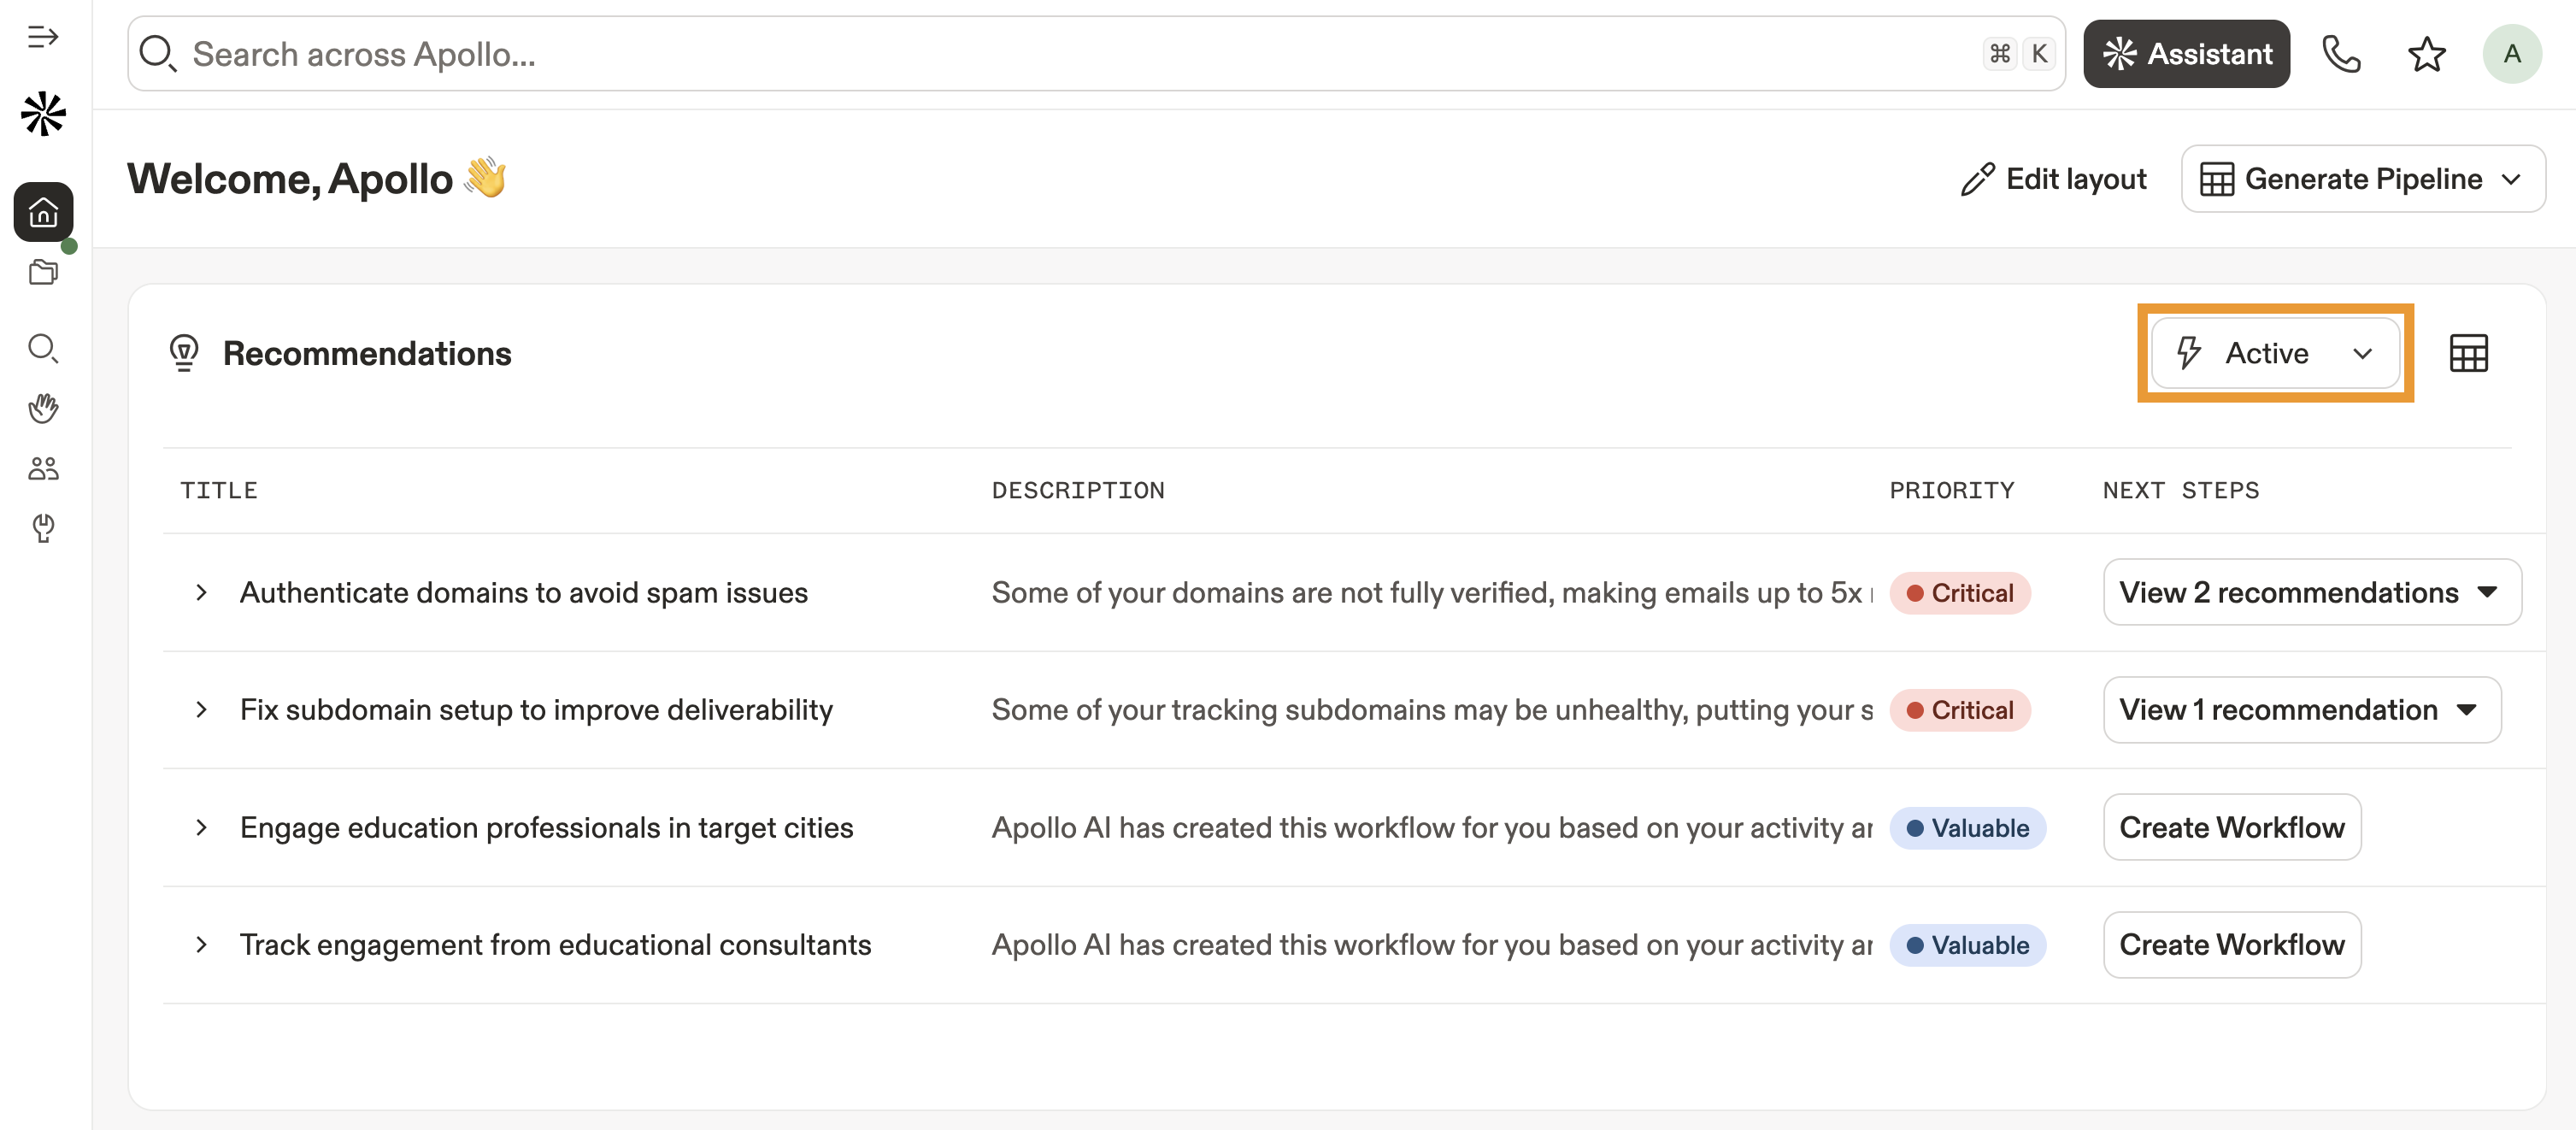Click the star favorites icon
This screenshot has width=2576, height=1130.
2426,54
